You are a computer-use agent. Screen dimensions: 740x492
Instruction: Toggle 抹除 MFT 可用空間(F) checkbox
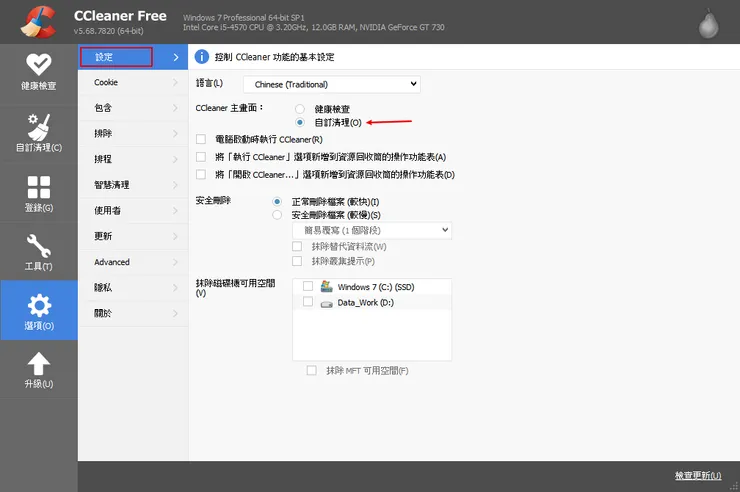tap(311, 370)
